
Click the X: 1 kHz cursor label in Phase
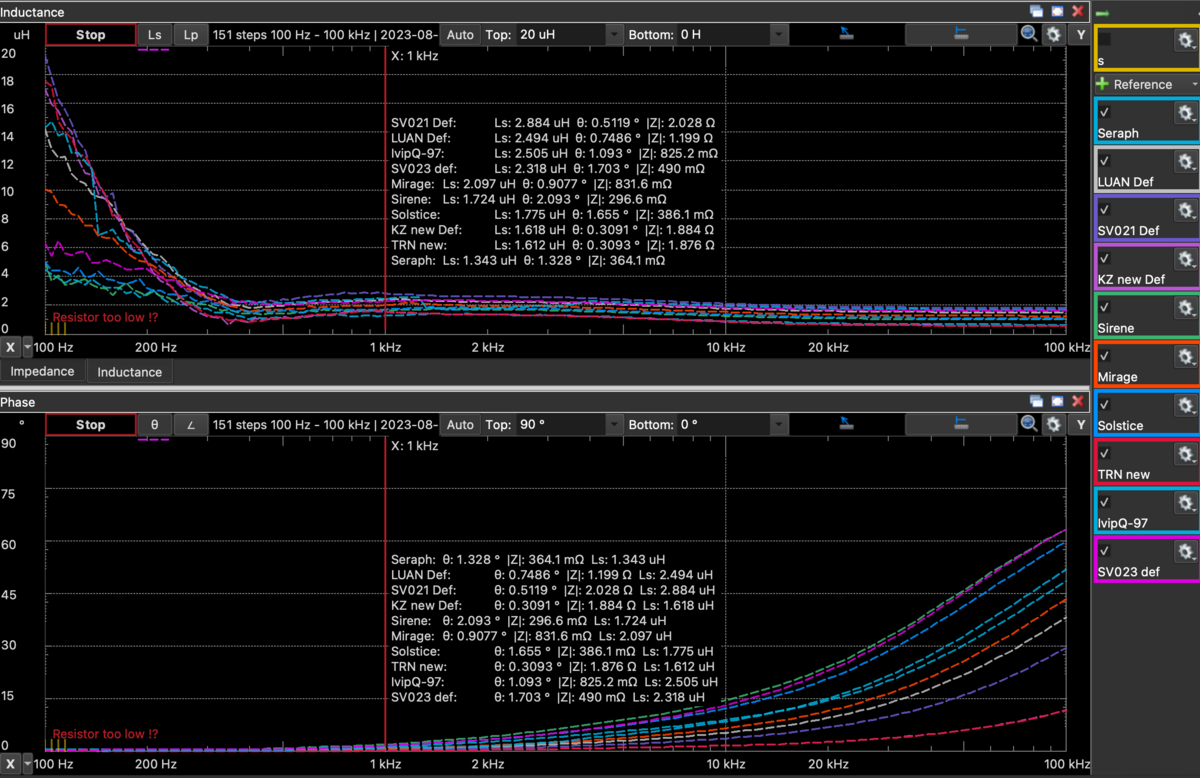414,446
